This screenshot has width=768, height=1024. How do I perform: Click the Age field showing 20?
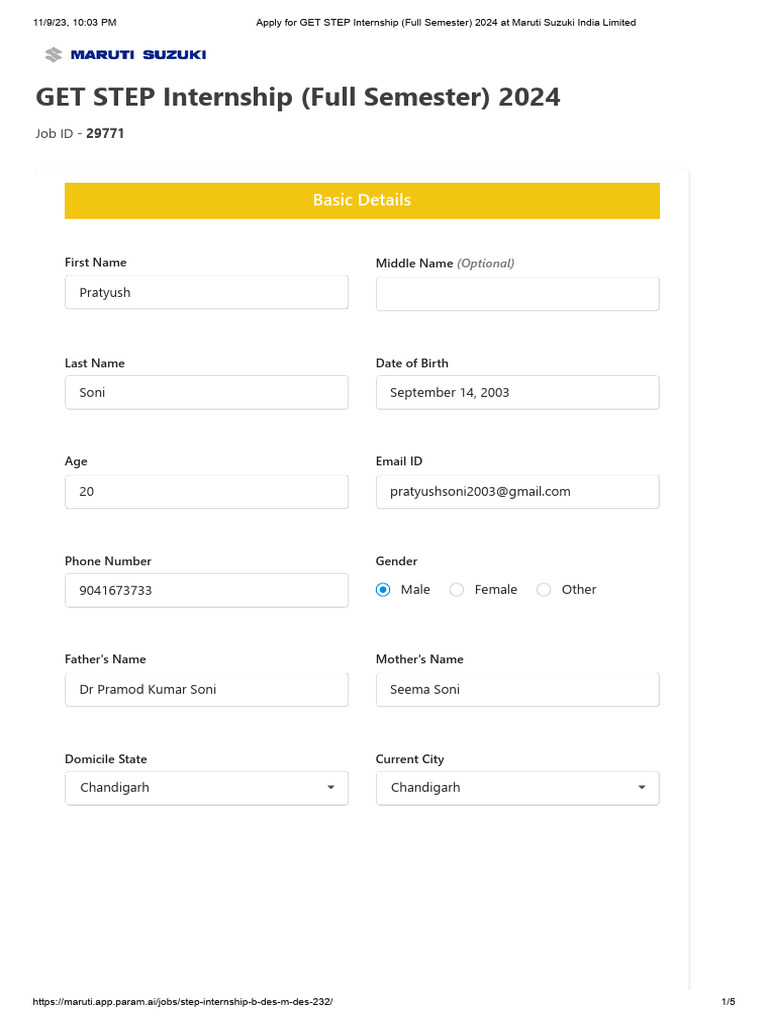206,491
